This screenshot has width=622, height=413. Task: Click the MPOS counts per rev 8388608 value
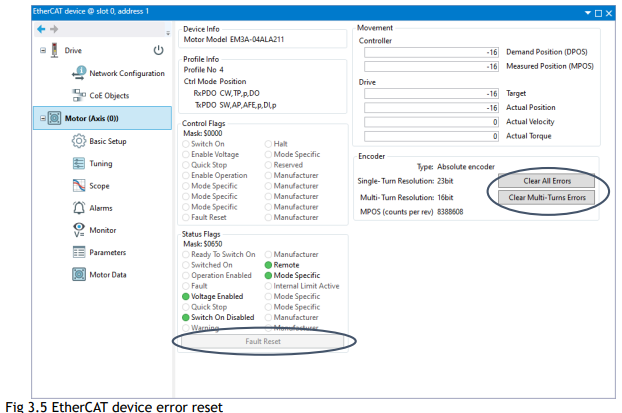450,212
